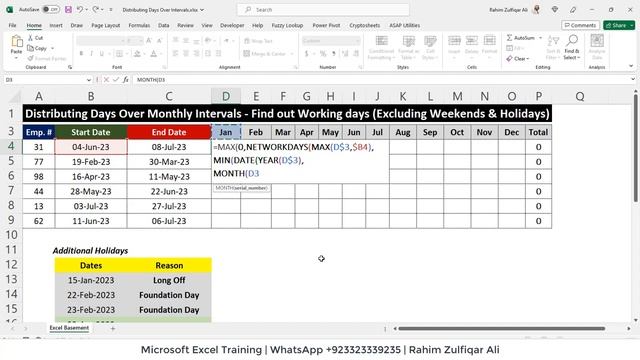Open Clipboard group dialog launcher

tap(70, 67)
